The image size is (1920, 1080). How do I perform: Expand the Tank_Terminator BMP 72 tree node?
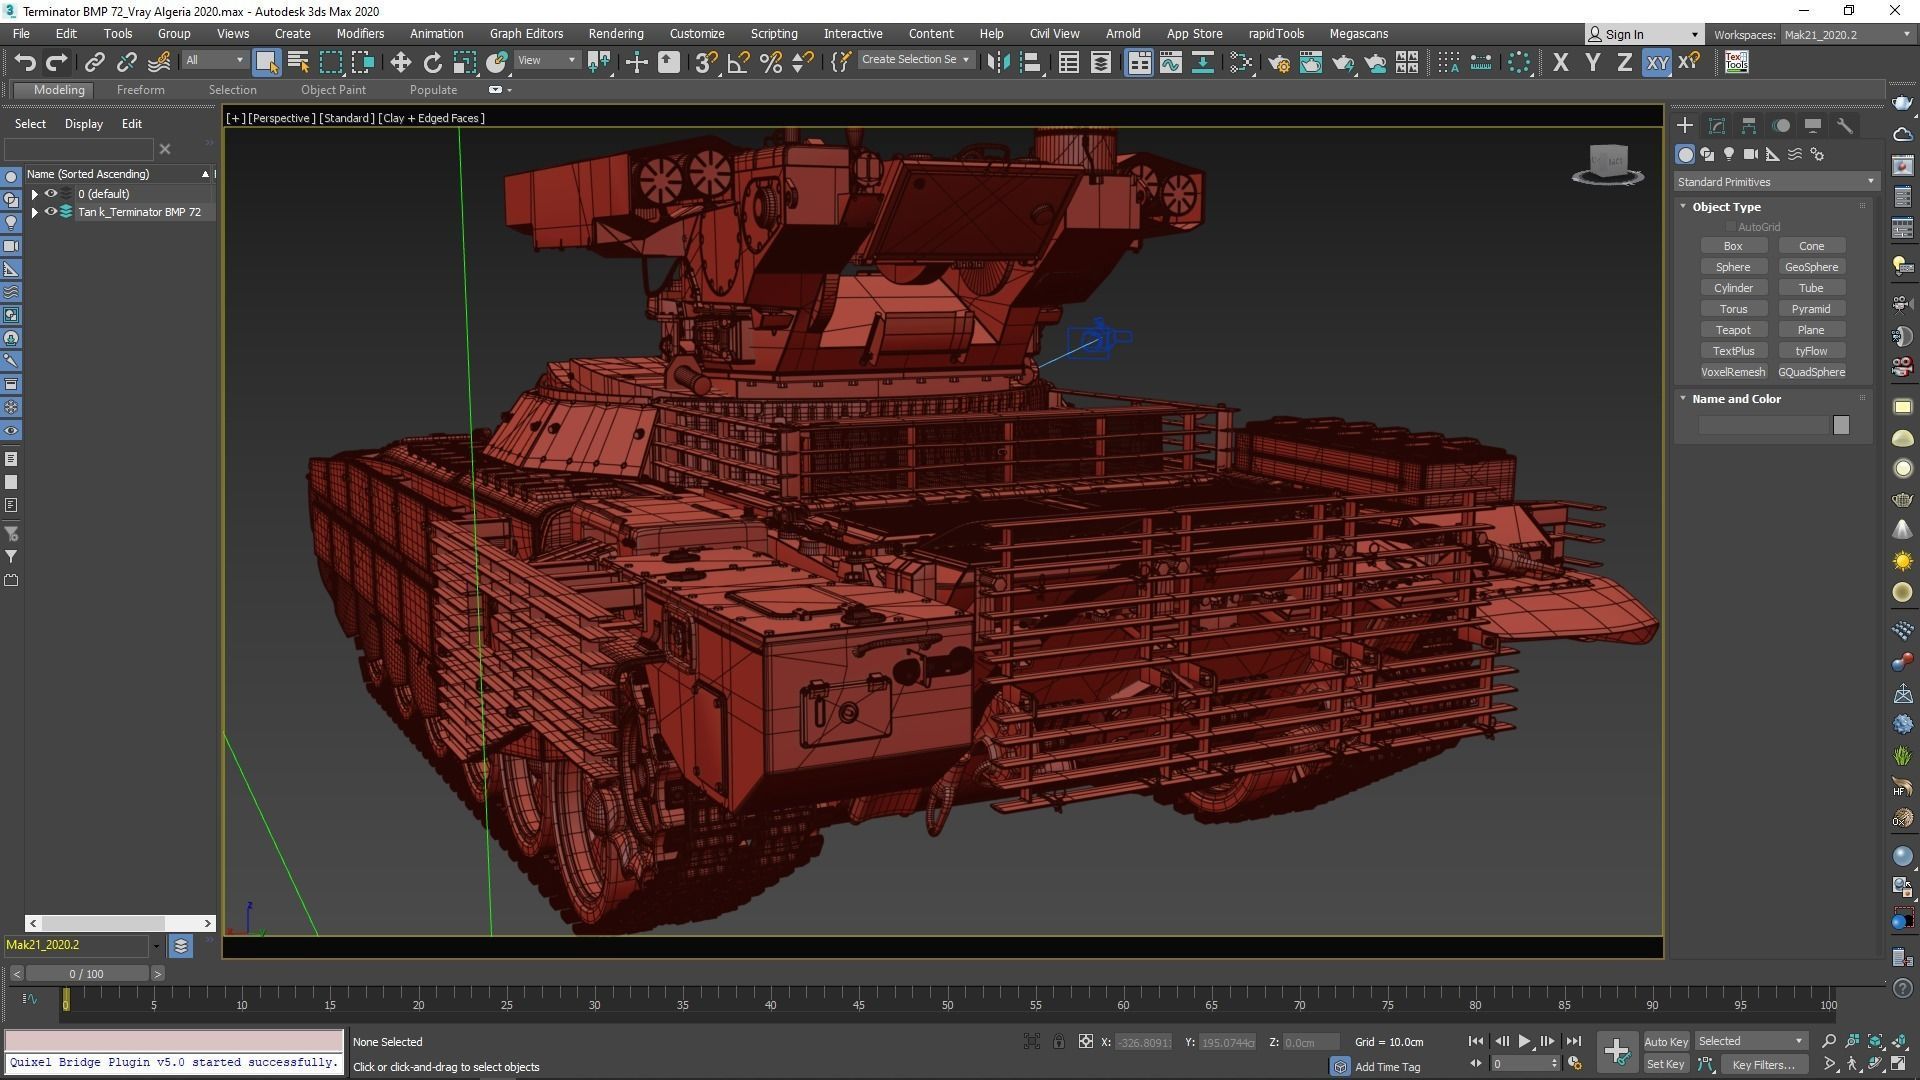(x=35, y=212)
